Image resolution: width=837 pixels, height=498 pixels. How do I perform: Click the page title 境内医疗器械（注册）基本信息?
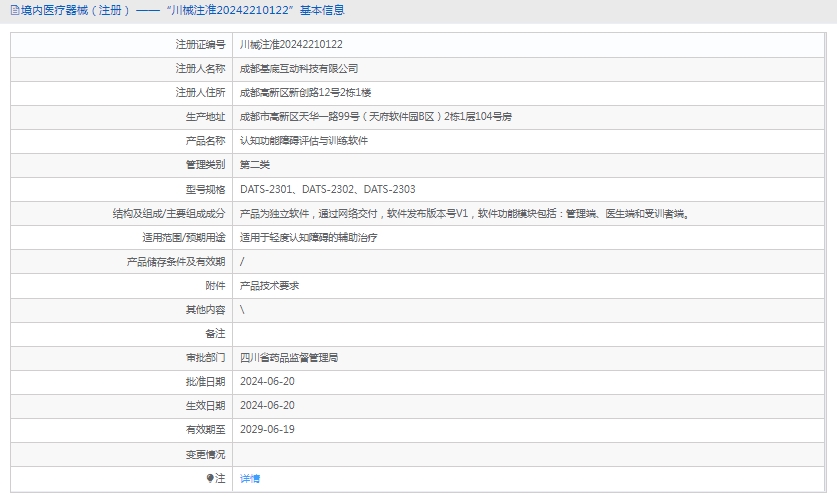180,10
